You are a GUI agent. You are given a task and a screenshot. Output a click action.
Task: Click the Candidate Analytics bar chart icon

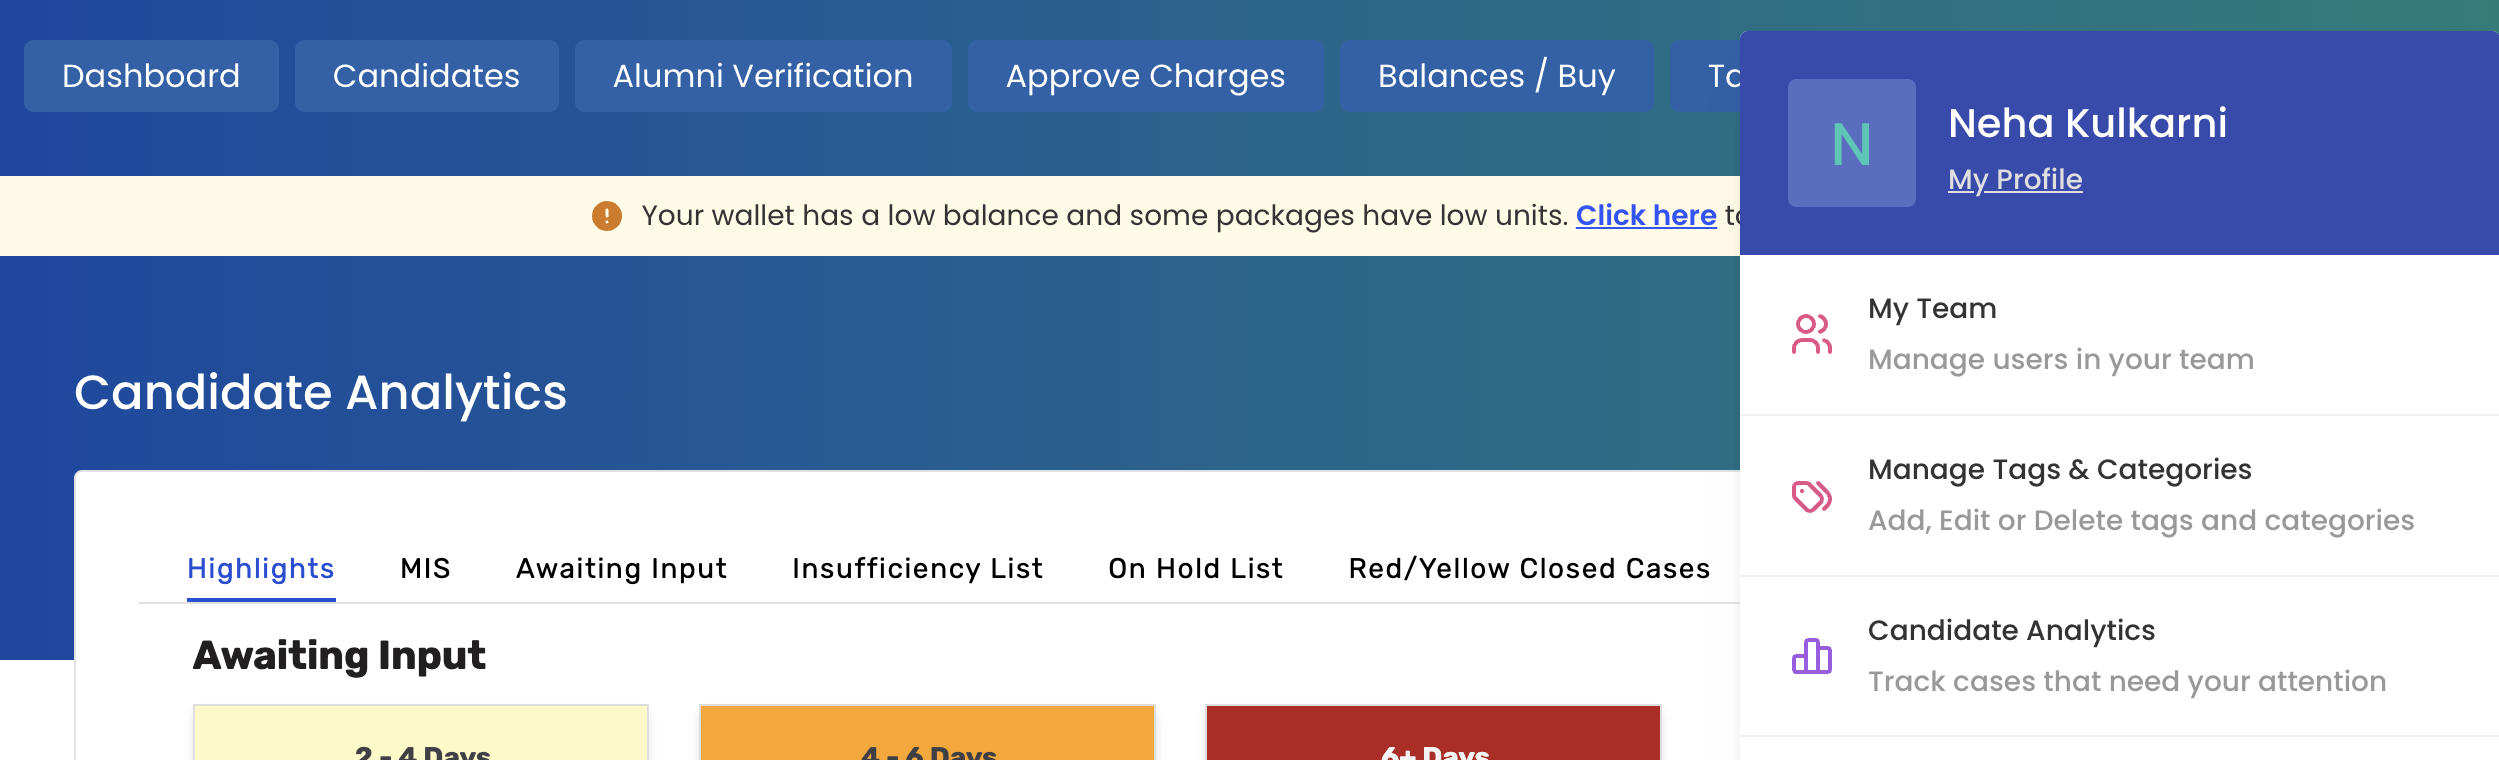tap(1811, 656)
